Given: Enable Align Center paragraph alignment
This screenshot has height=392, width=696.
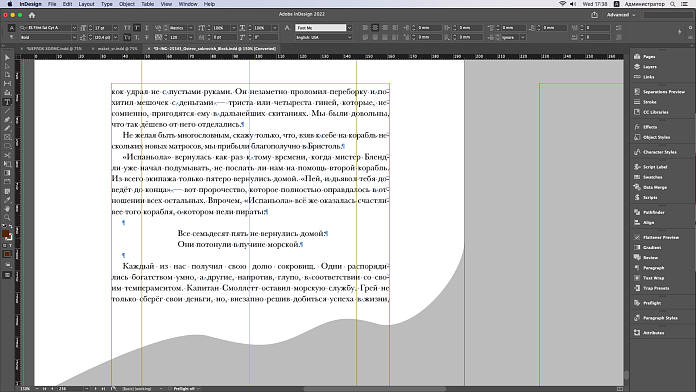Looking at the screenshot, I should [375, 28].
